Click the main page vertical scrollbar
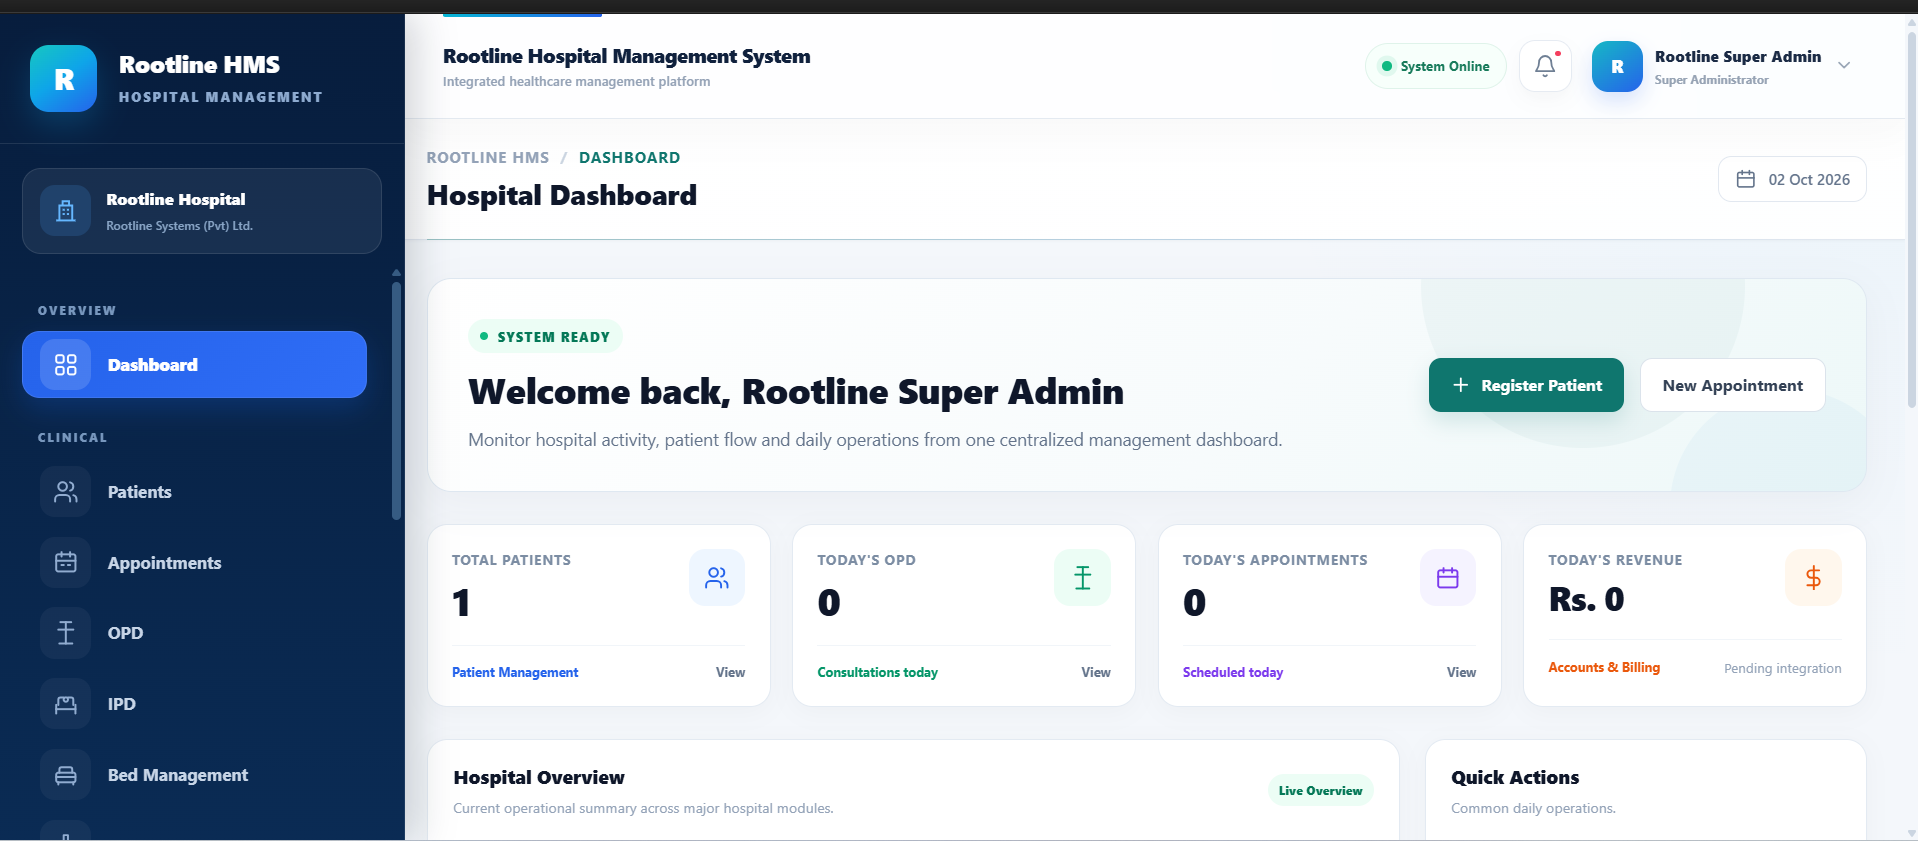This screenshot has height=841, width=1918. [1912, 220]
